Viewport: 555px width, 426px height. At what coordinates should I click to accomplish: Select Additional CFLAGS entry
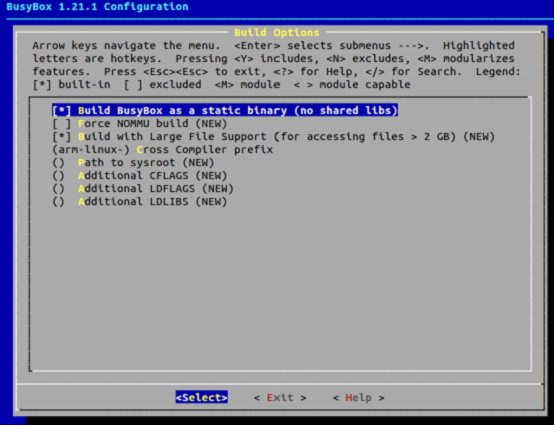[x=139, y=176]
